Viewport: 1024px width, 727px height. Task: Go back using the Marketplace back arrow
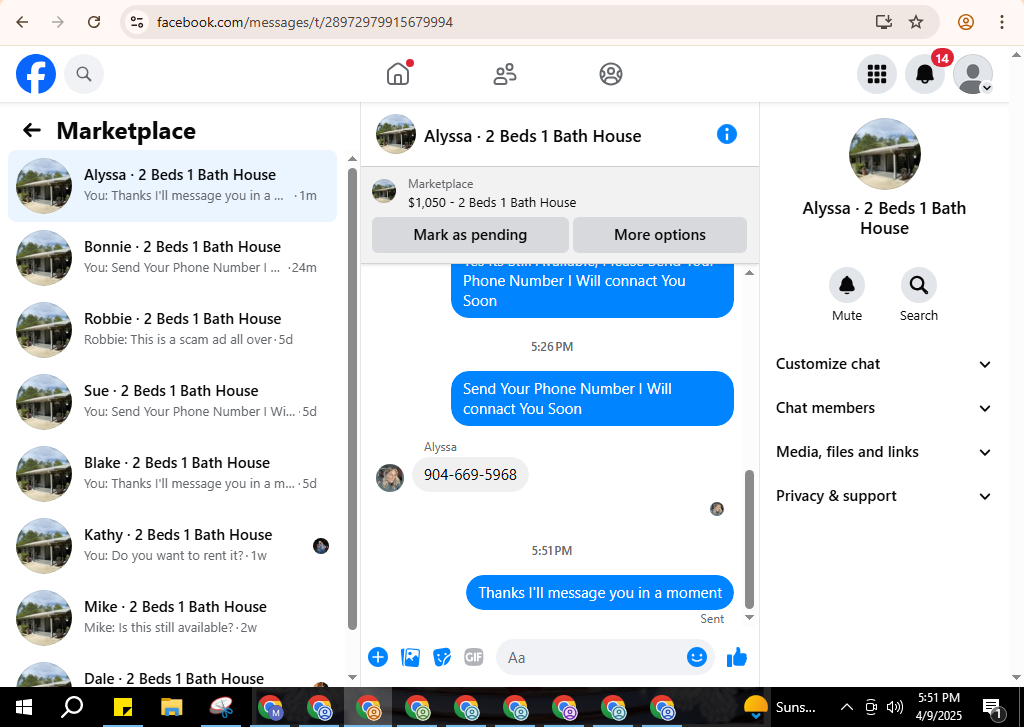tap(32, 131)
